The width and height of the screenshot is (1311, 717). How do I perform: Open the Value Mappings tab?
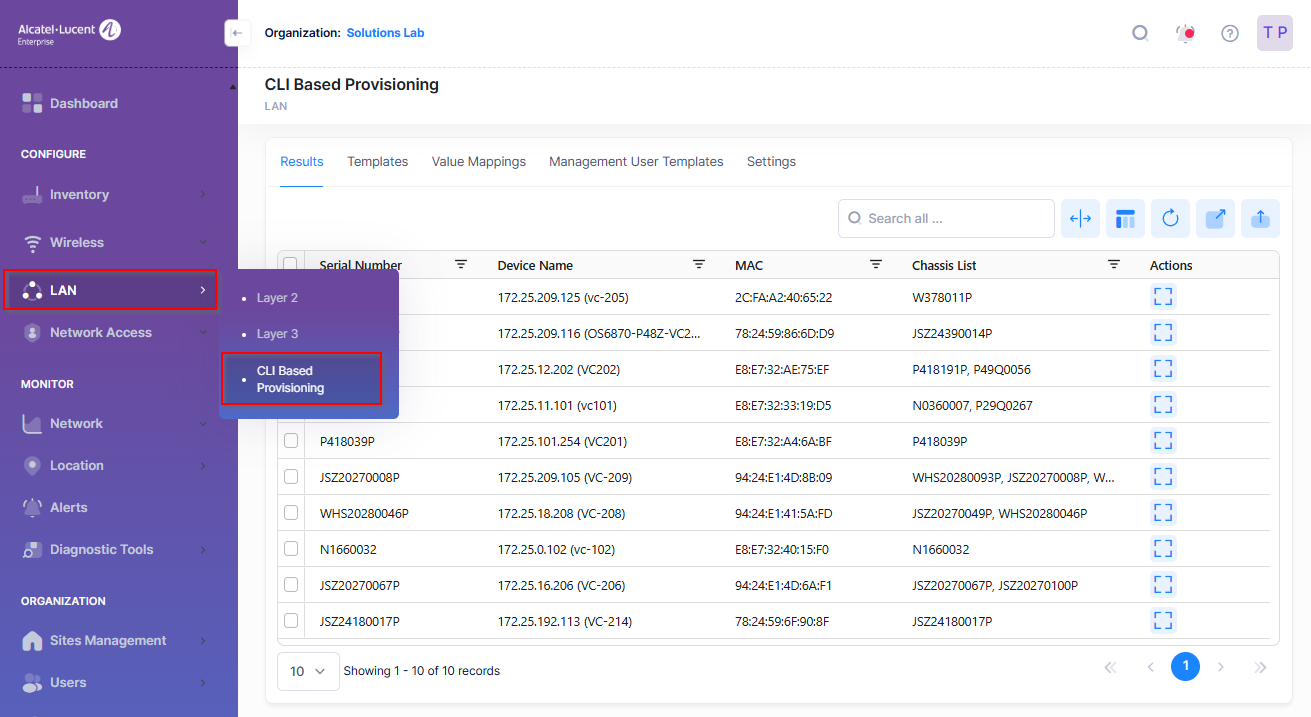478,162
